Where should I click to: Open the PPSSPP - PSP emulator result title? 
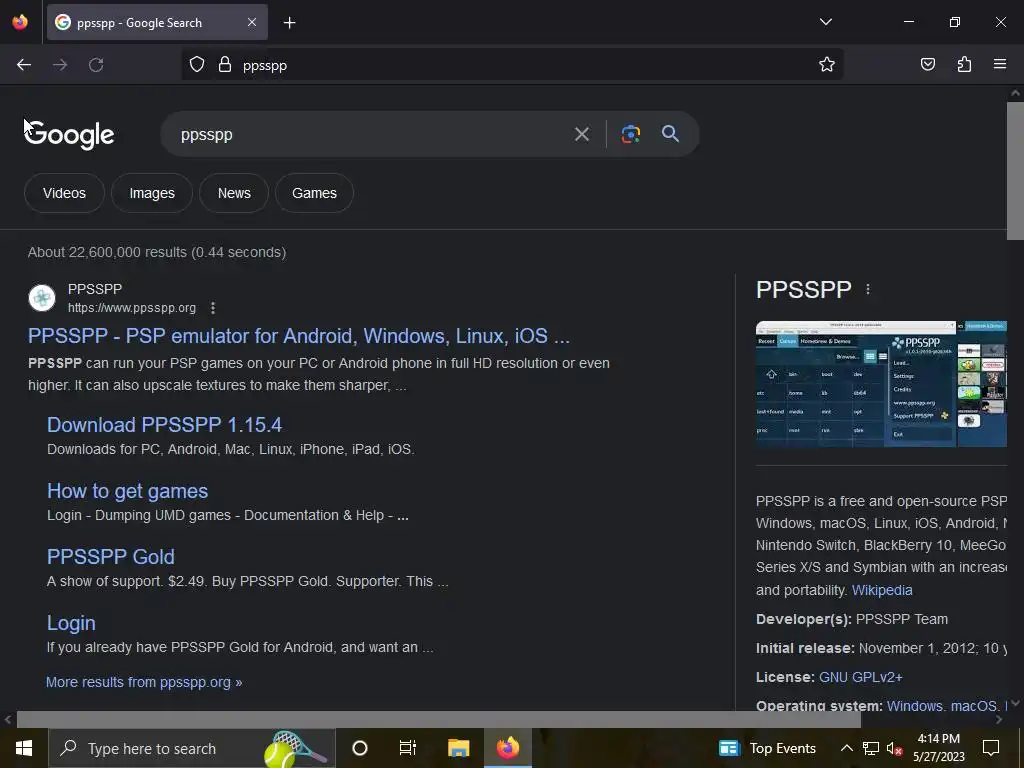point(298,336)
